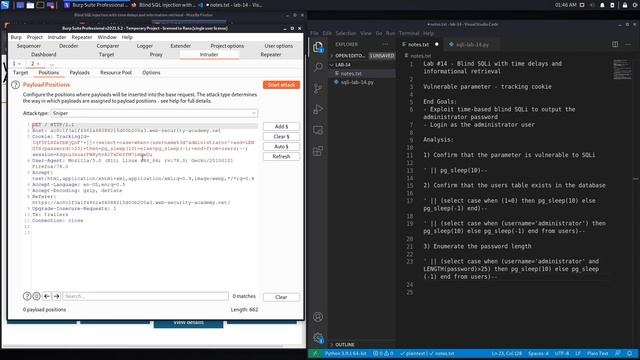
Task: Open terminal launcher in top taskbar
Action: tap(40, 5)
